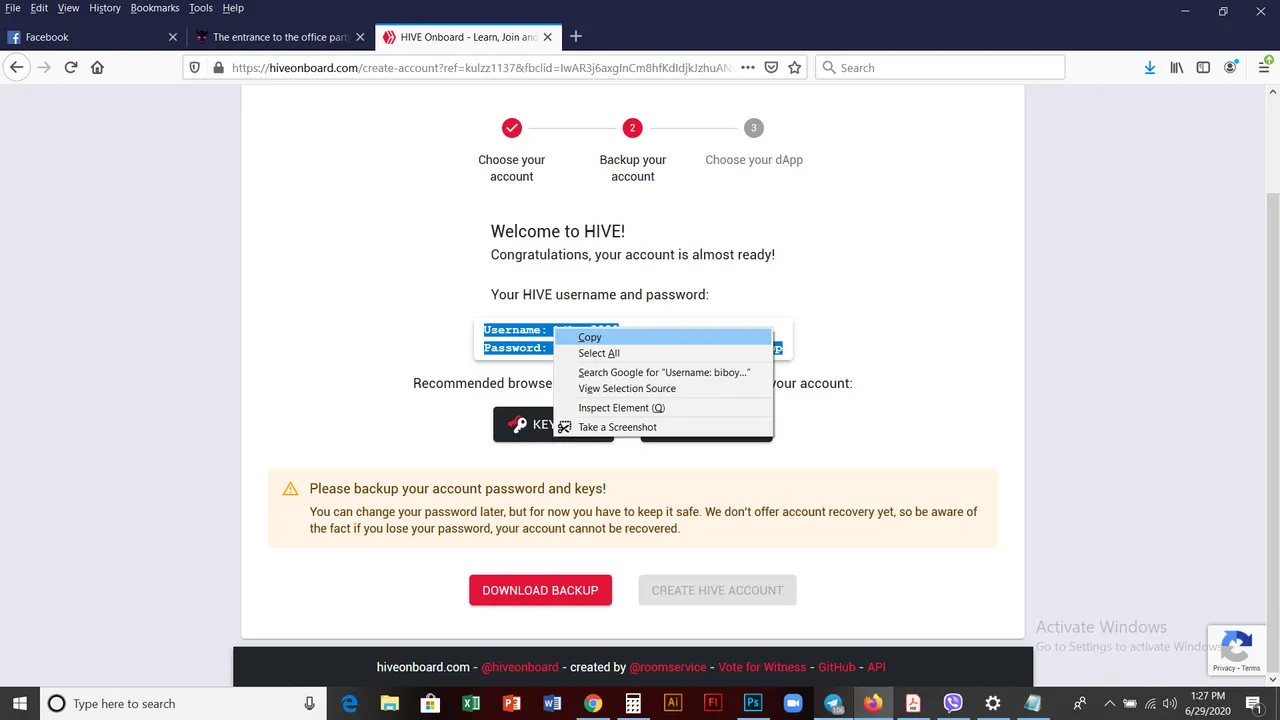Open Photoshop from the taskbar
The image size is (1280, 720).
point(753,703)
